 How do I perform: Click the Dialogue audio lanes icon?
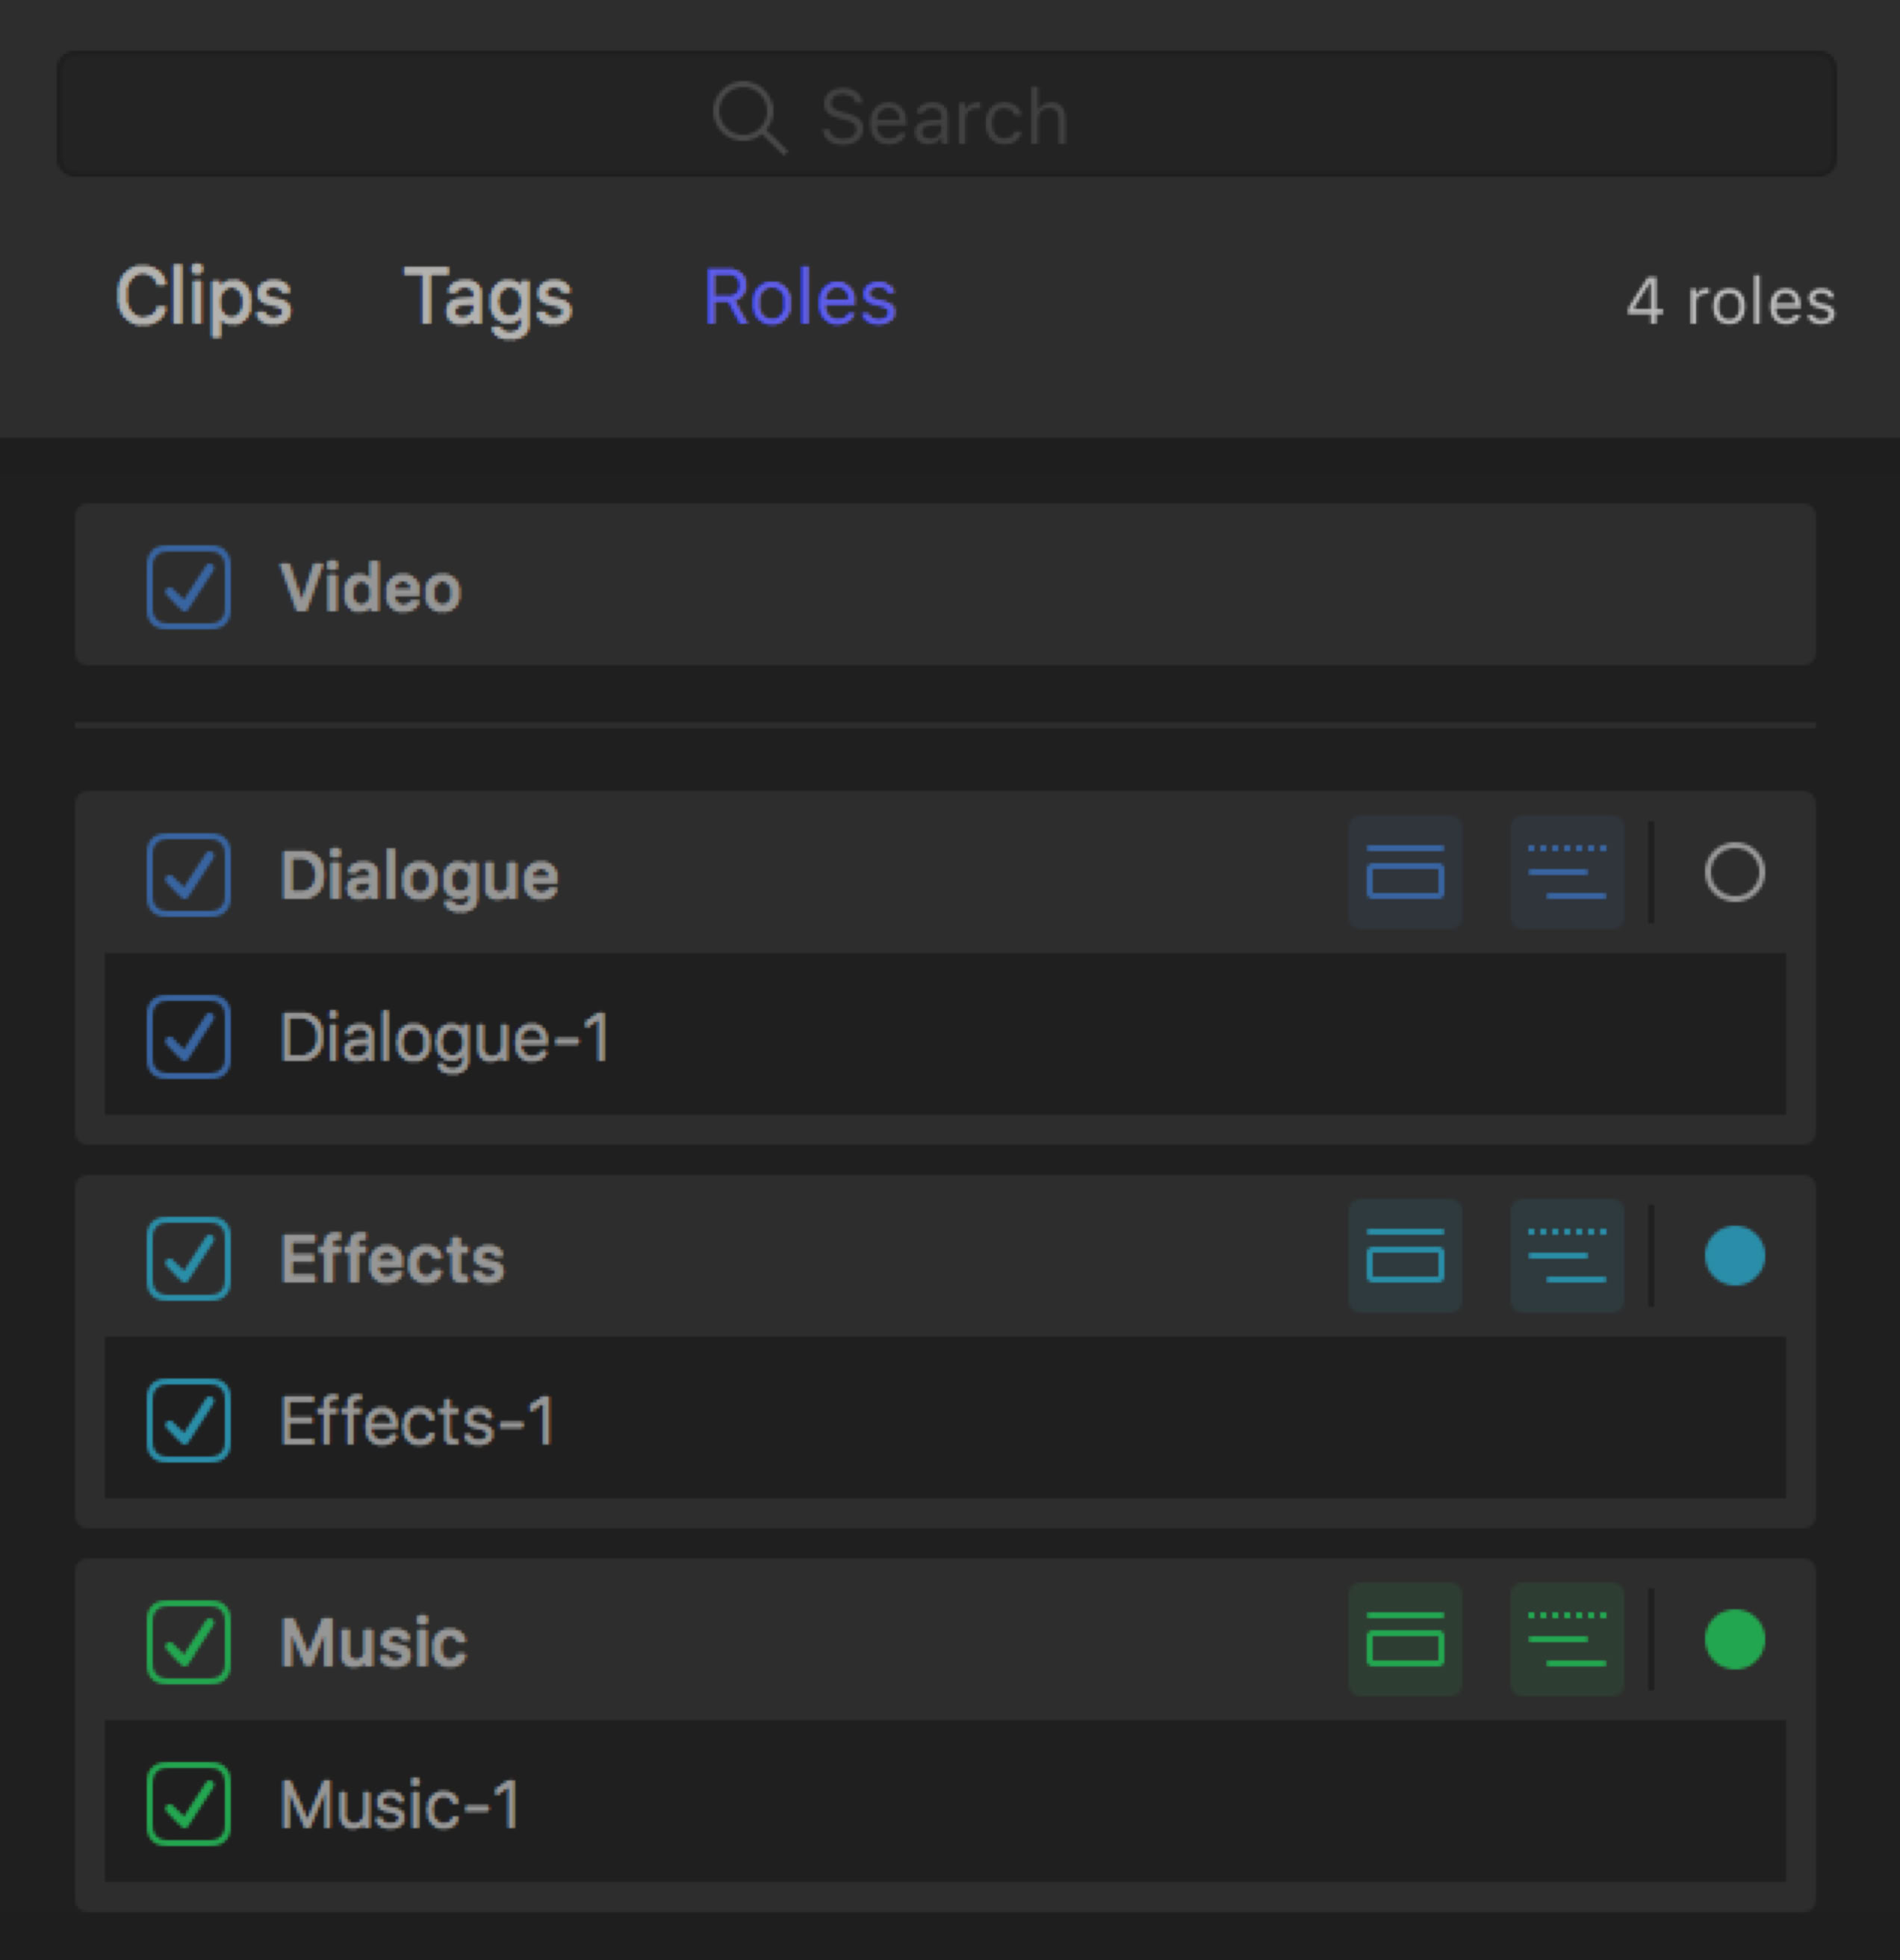click(1404, 872)
